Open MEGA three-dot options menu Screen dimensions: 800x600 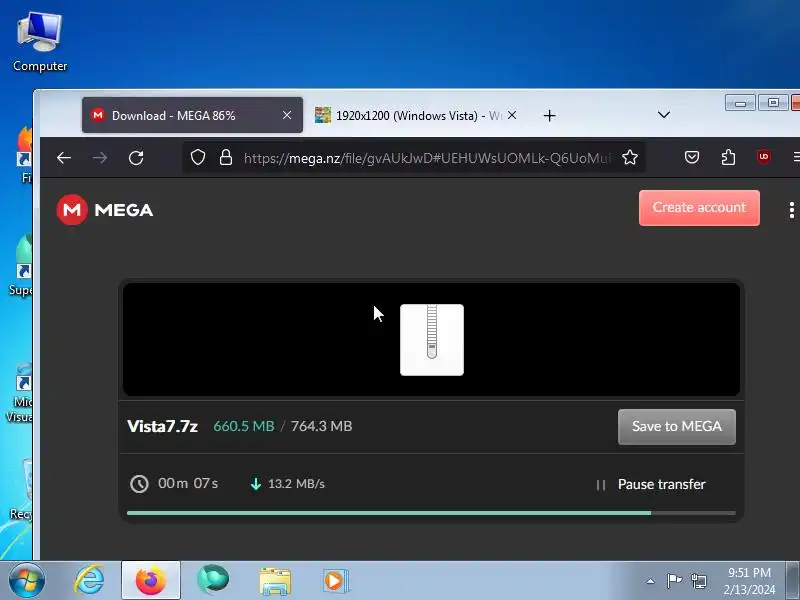(x=791, y=210)
